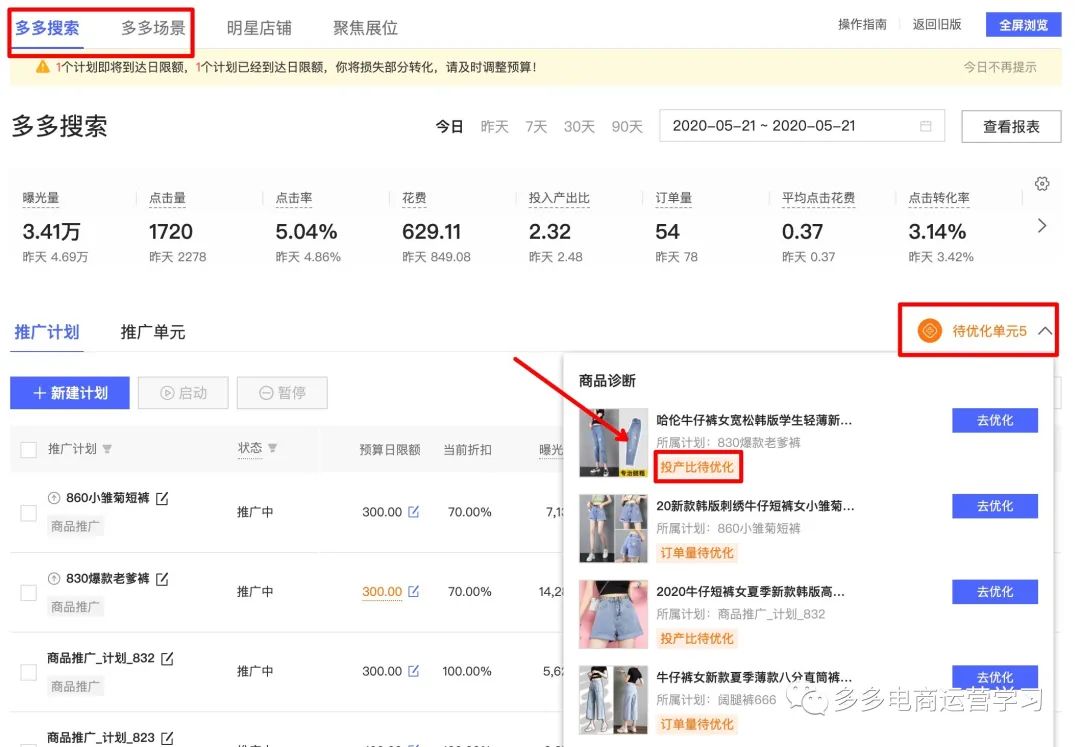
Task: Click 去优化 for 哈伦牛仔裤女宽松韩版 item
Action: tap(995, 420)
